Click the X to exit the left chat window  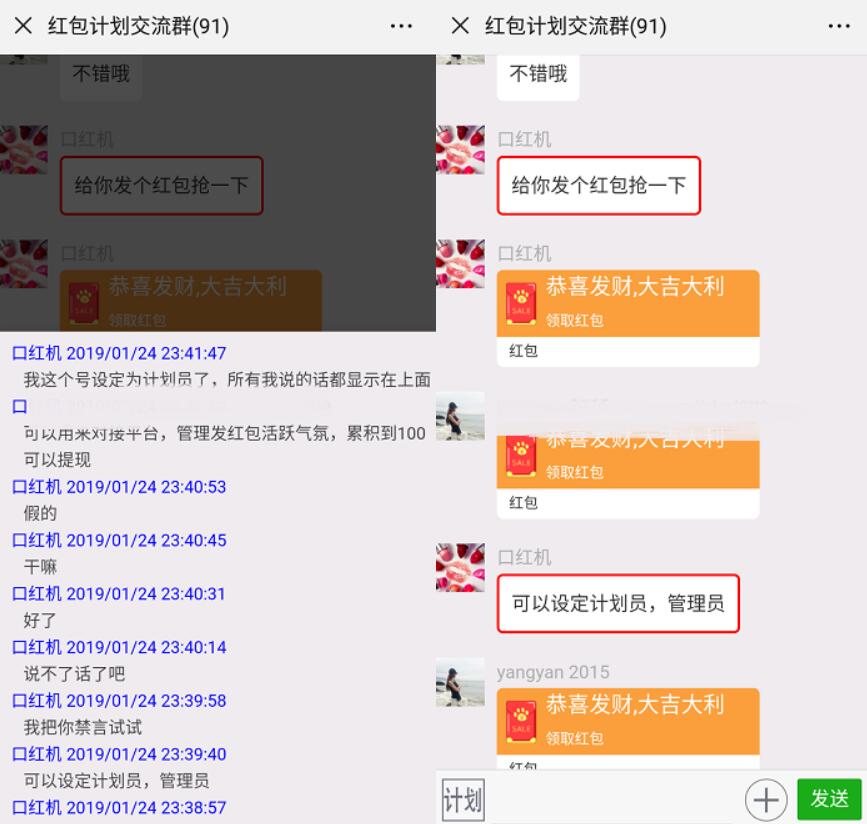coord(22,25)
